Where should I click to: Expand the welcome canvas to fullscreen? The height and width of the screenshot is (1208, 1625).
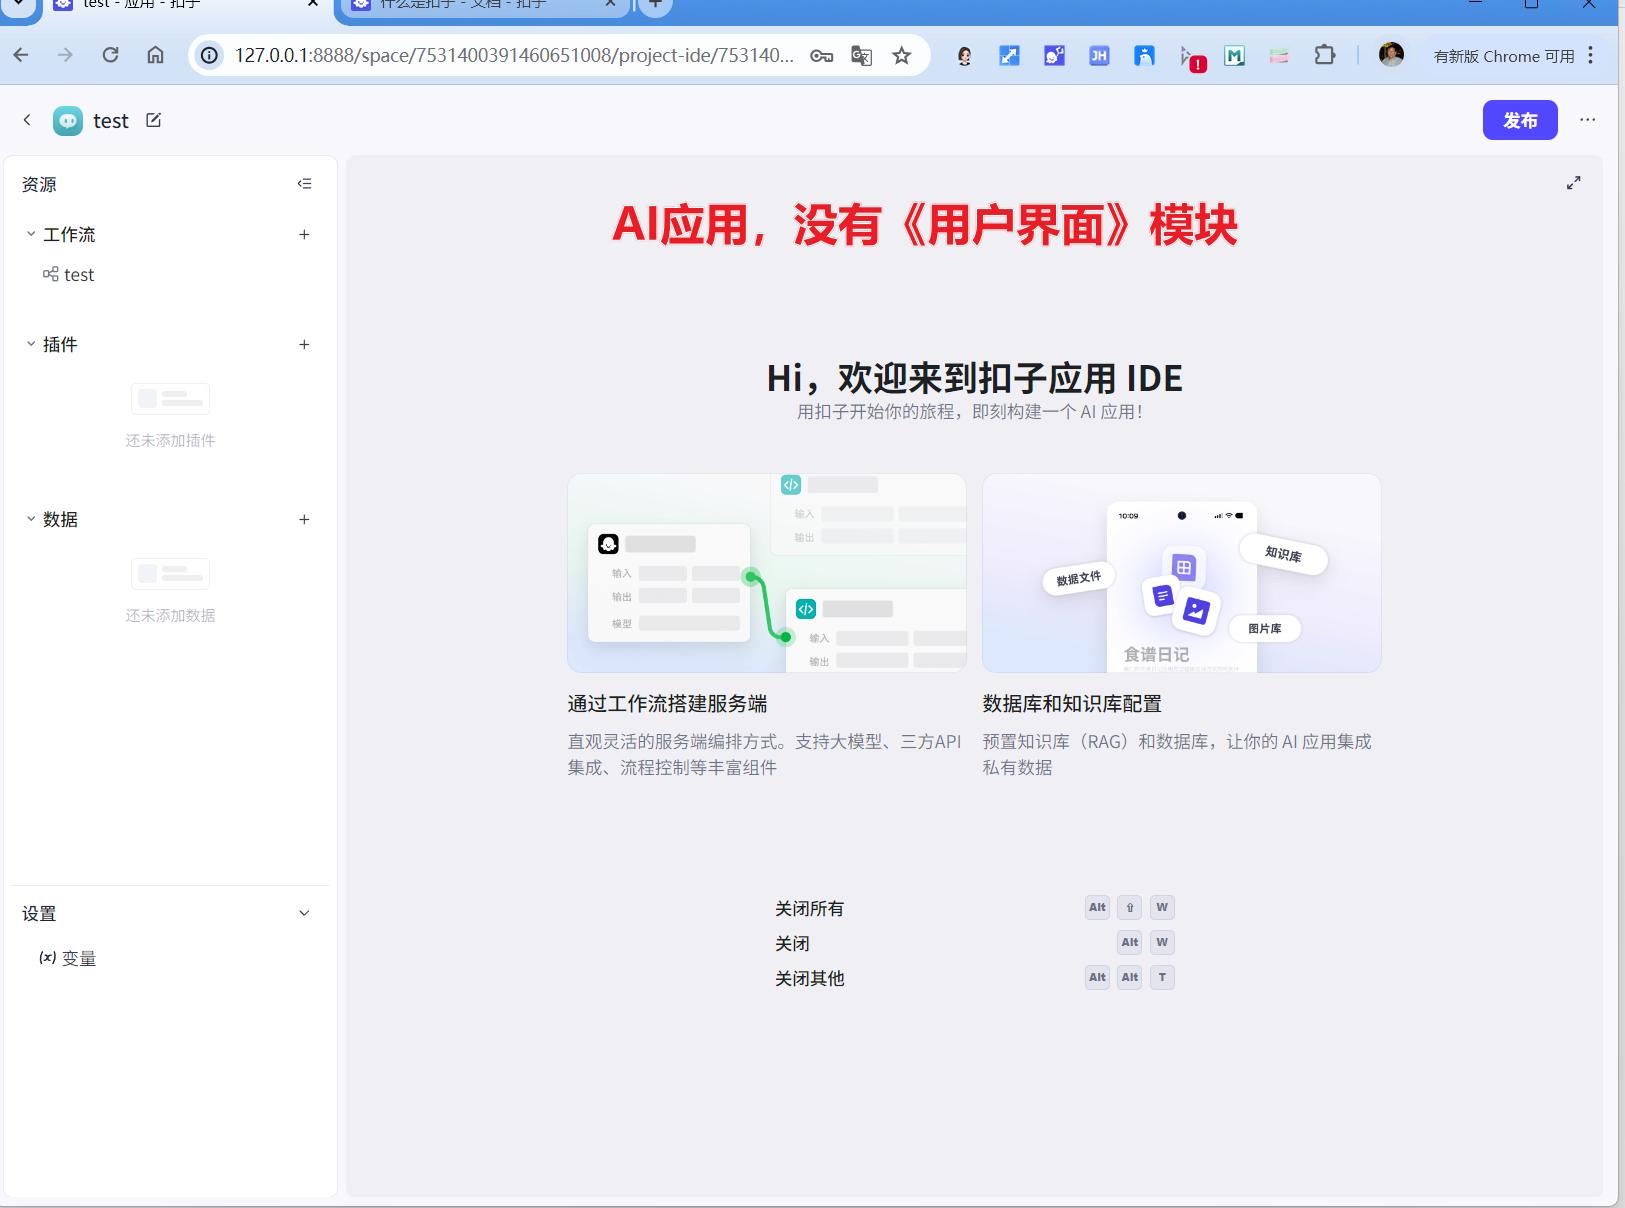pyautogui.click(x=1574, y=183)
